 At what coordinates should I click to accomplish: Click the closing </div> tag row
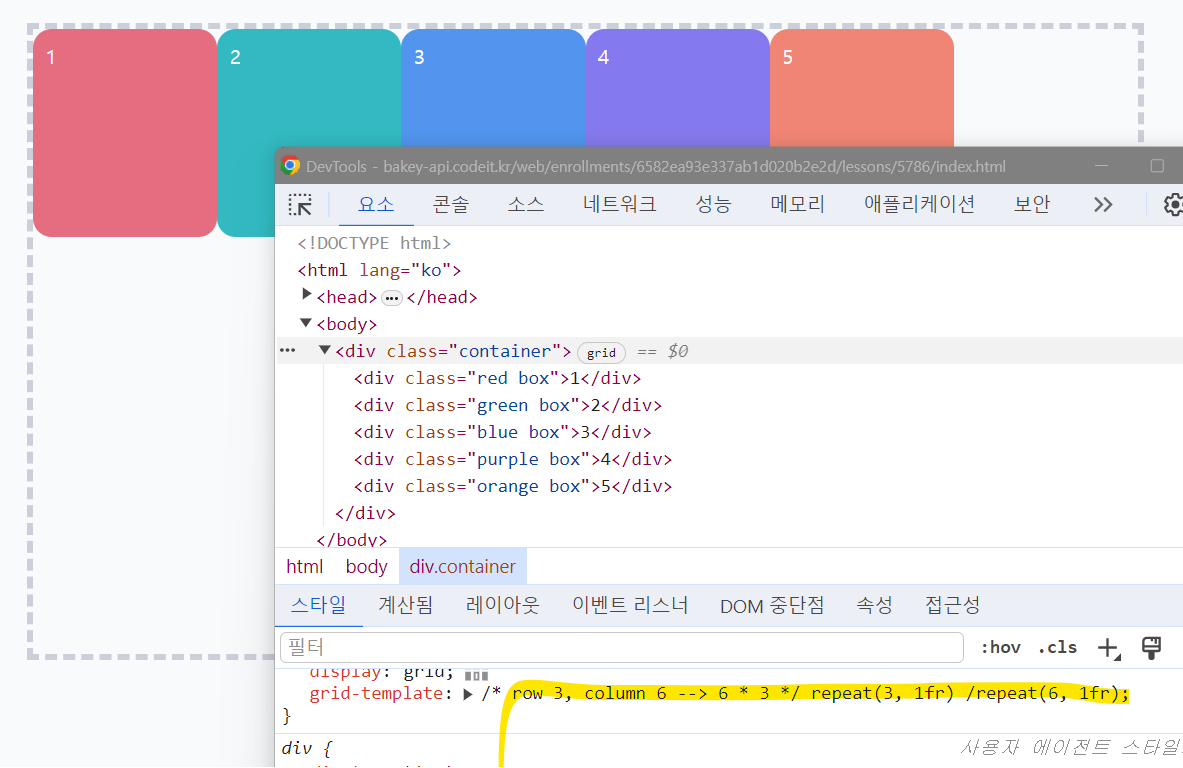[365, 513]
